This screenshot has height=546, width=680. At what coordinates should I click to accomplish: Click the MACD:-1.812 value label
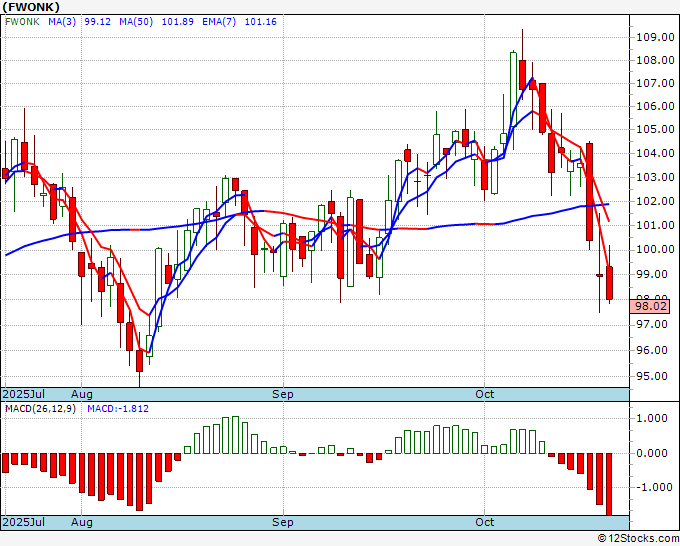click(x=118, y=409)
